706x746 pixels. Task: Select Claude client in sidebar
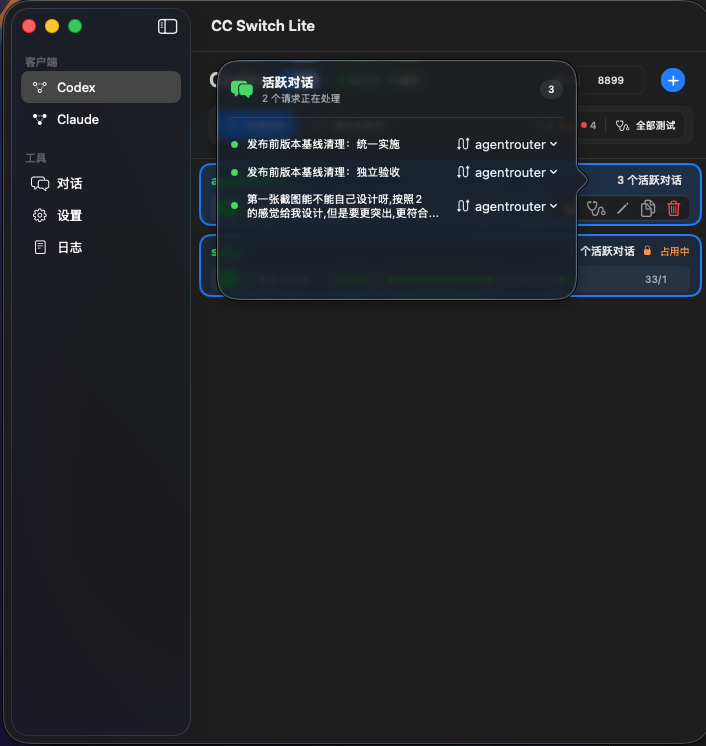[x=101, y=119]
